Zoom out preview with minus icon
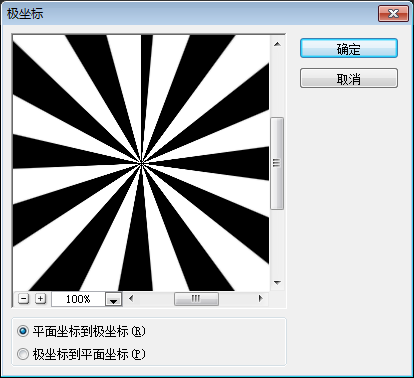Image resolution: width=414 pixels, height=378 pixels. pyautogui.click(x=23, y=298)
